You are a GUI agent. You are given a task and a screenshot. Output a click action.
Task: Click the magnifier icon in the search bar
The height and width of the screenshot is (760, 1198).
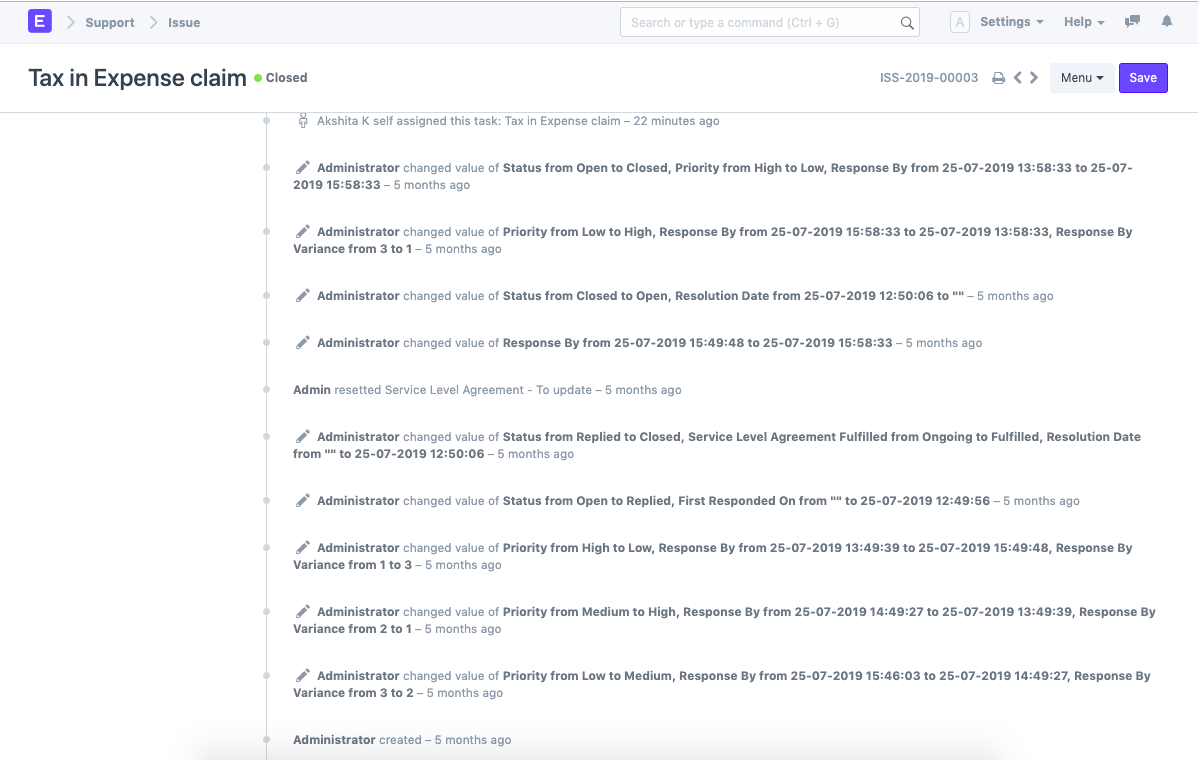pos(906,22)
